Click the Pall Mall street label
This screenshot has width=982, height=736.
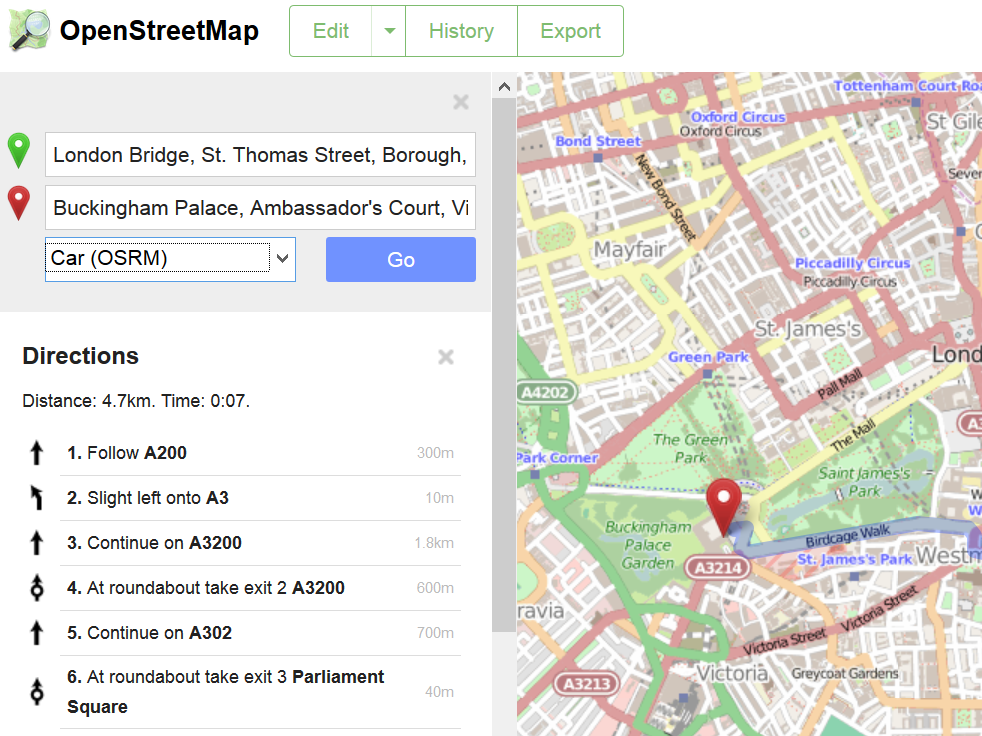pos(840,384)
